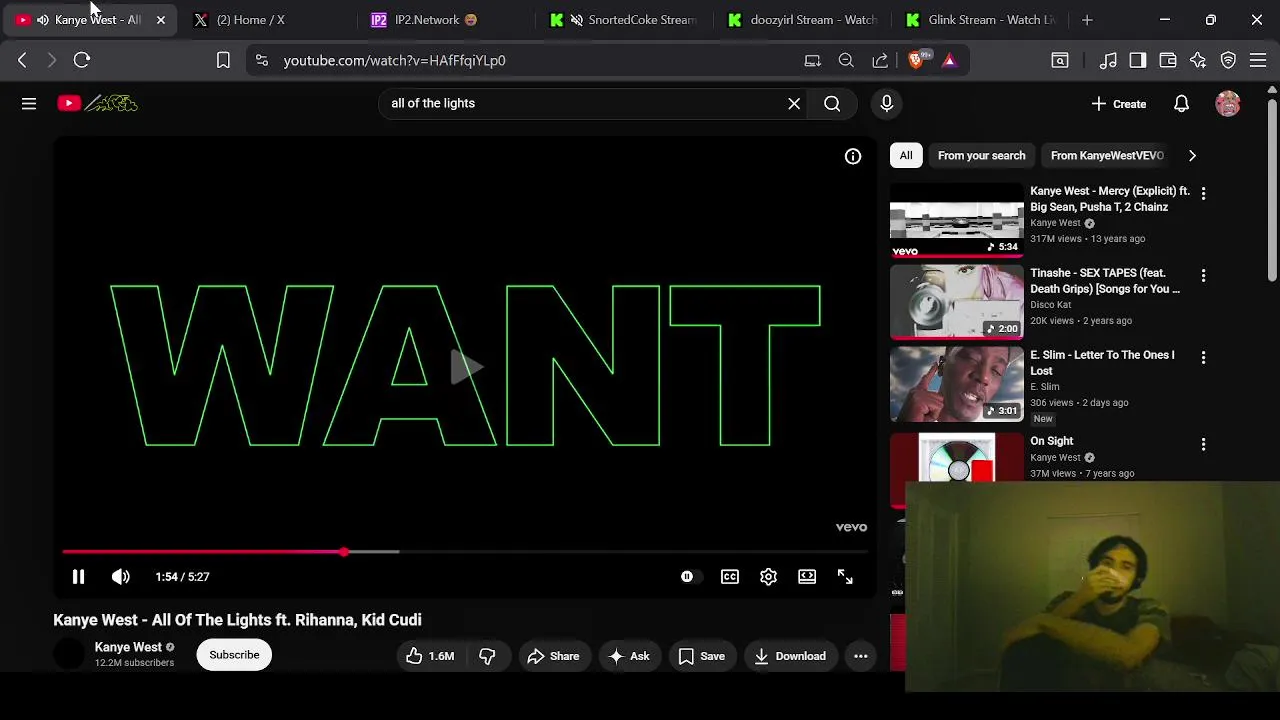
Task: Show video info card icon
Action: click(853, 156)
